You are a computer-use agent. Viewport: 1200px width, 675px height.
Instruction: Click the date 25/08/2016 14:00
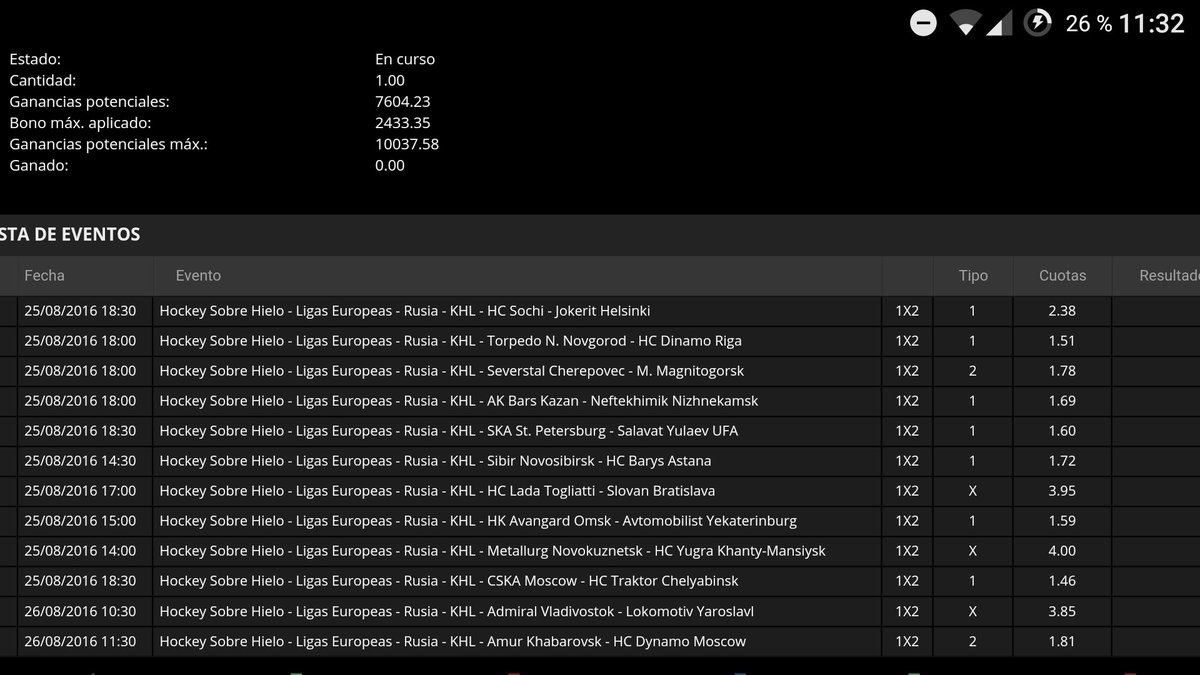point(80,551)
